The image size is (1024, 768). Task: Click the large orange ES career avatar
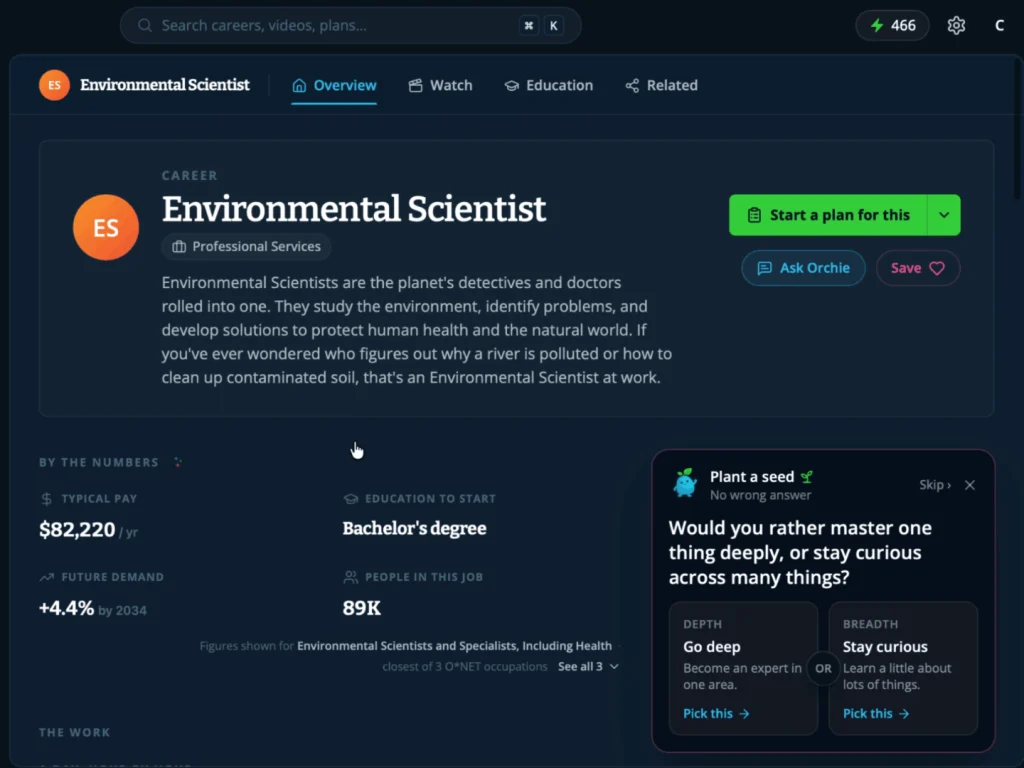click(106, 227)
